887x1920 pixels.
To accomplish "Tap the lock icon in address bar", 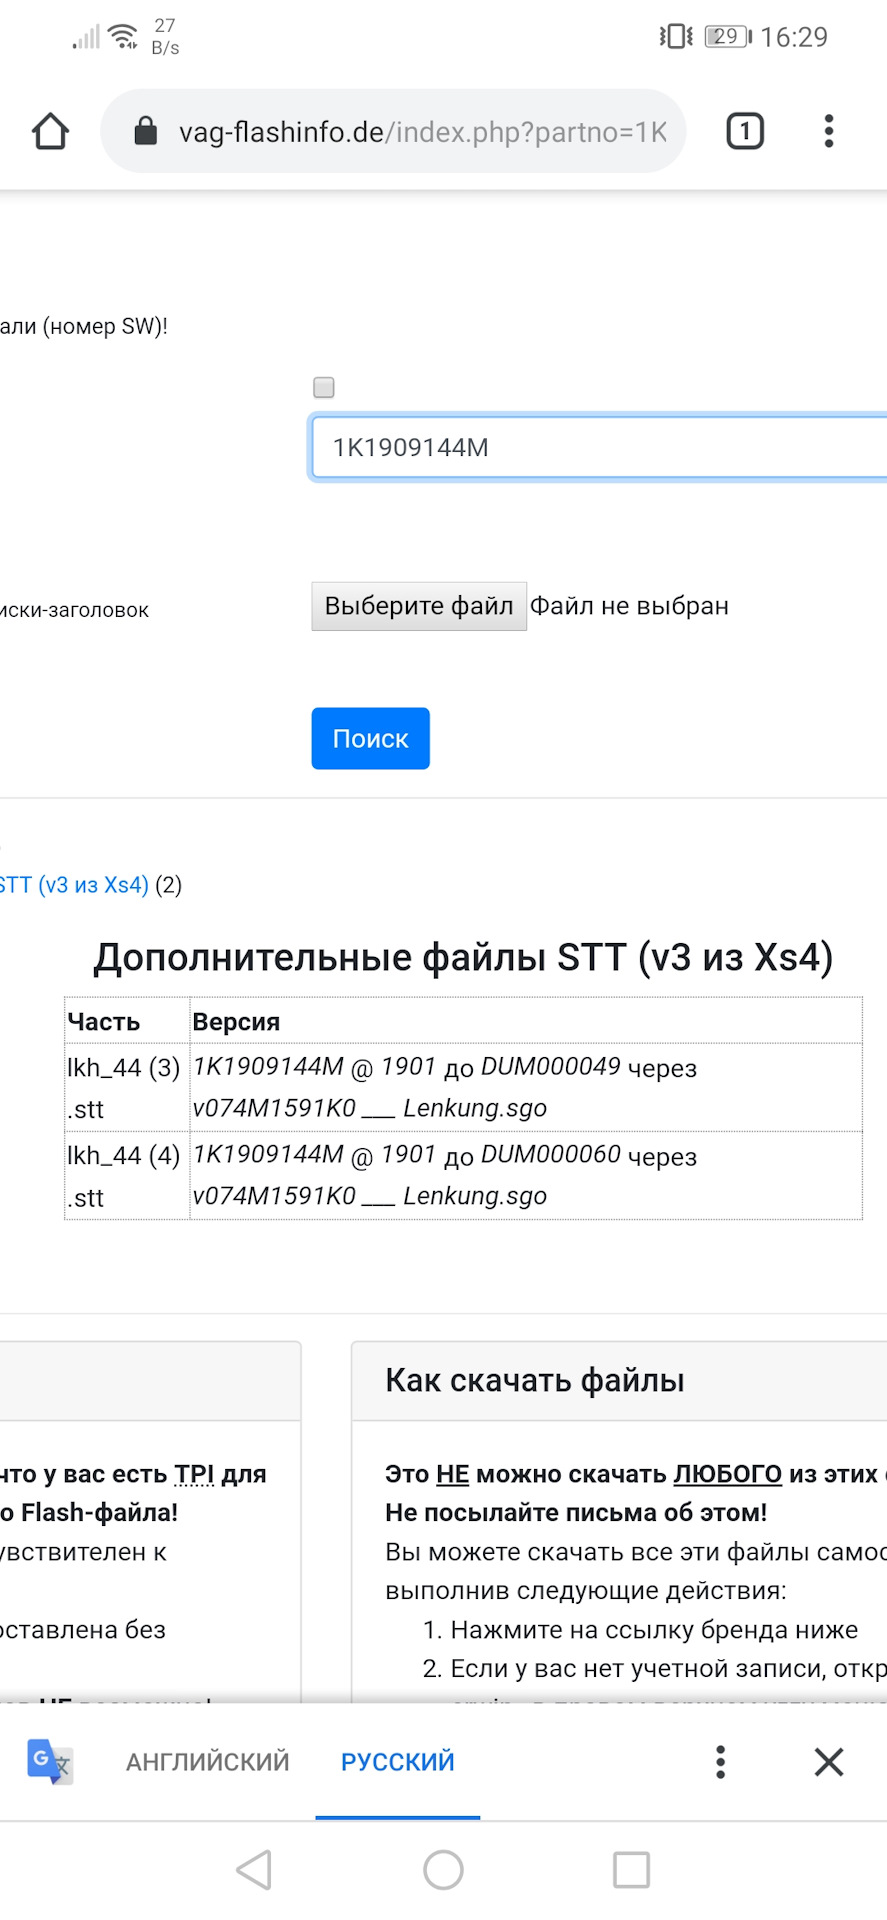I will click(x=146, y=131).
